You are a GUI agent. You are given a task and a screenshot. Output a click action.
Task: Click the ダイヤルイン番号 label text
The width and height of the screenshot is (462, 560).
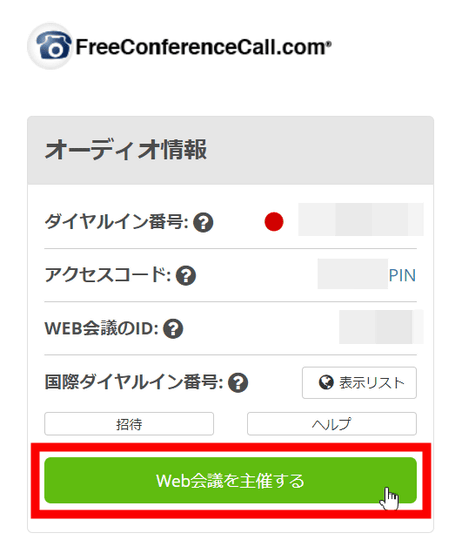coord(116,222)
